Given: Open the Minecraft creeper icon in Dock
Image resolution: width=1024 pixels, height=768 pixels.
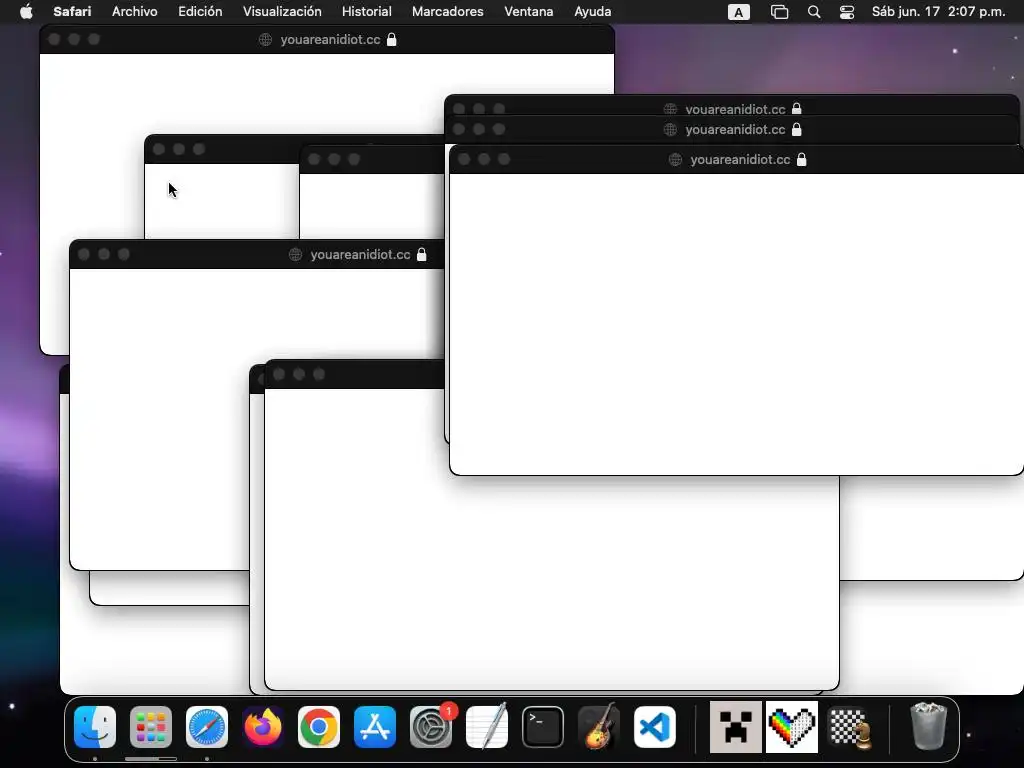Looking at the screenshot, I should click(x=736, y=727).
